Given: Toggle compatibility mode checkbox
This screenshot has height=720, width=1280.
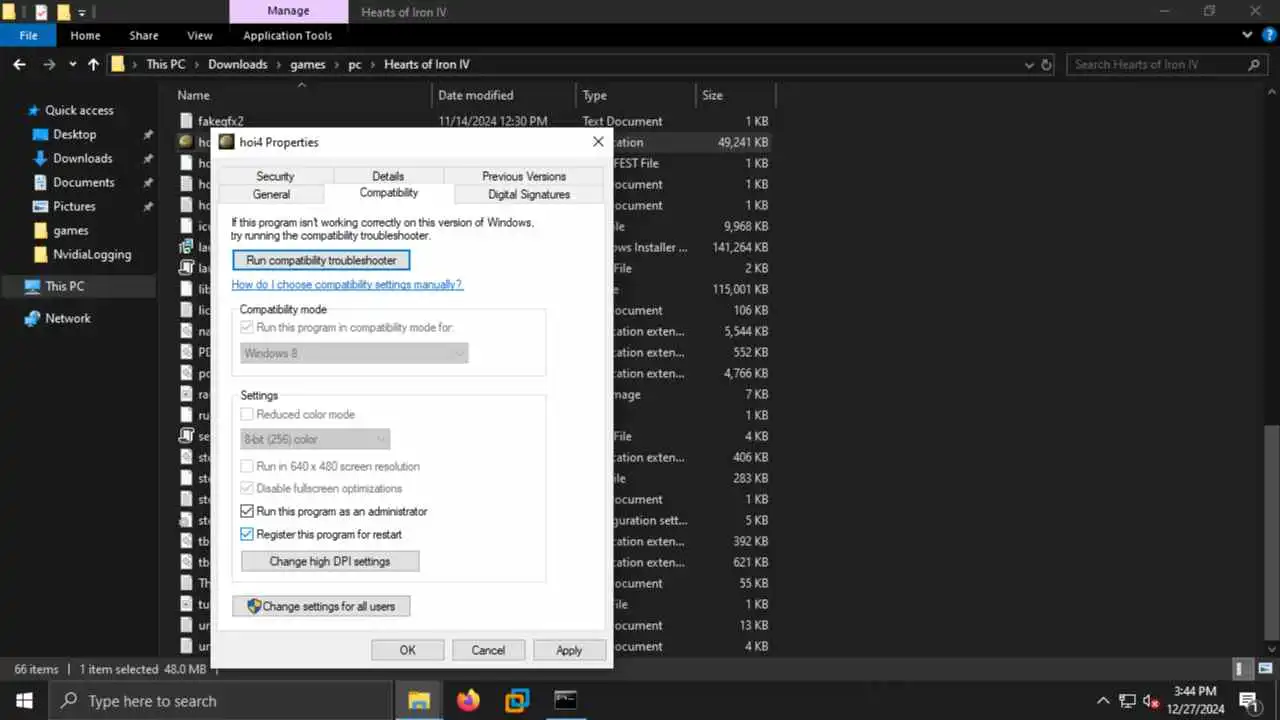Looking at the screenshot, I should [247, 327].
